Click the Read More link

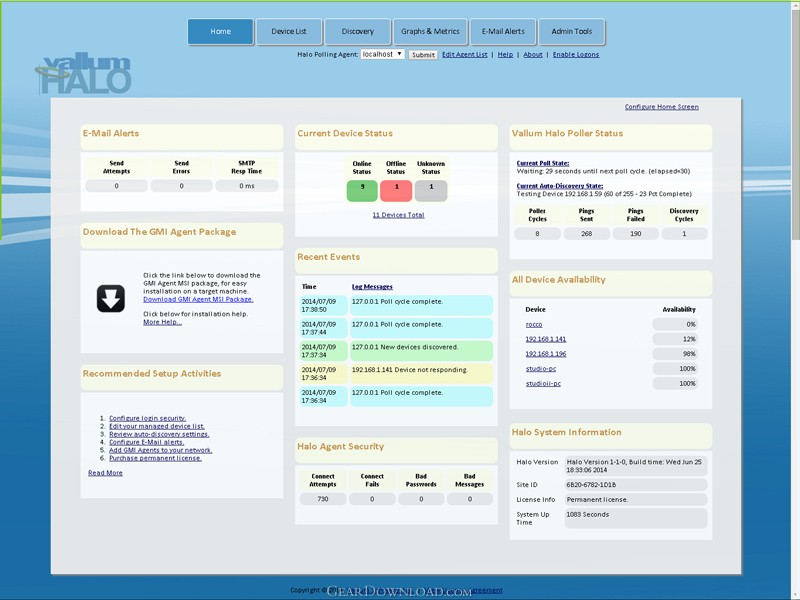point(105,473)
